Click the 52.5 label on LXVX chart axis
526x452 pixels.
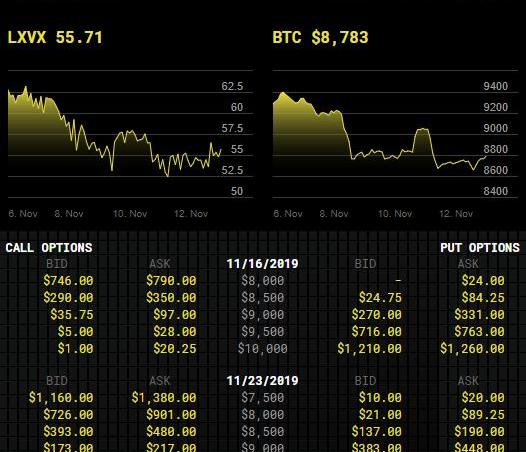click(232, 170)
